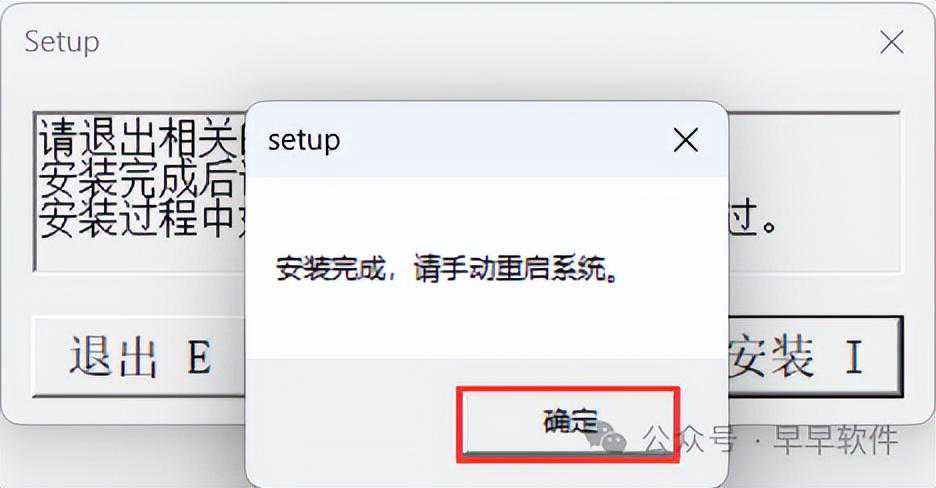Viewport: 936px width, 488px height.
Task: Click the trailing 过。 text in the instructions
Action: pos(752,218)
